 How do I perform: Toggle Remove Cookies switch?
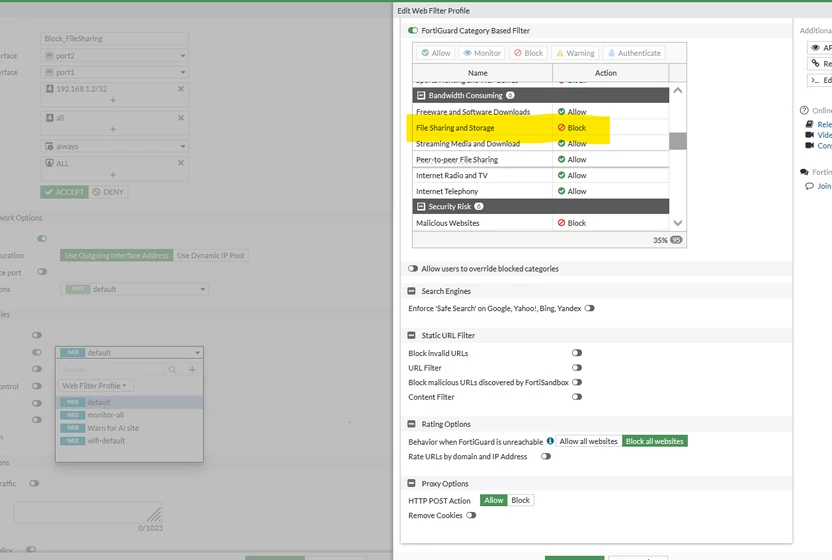pyautogui.click(x=471, y=515)
